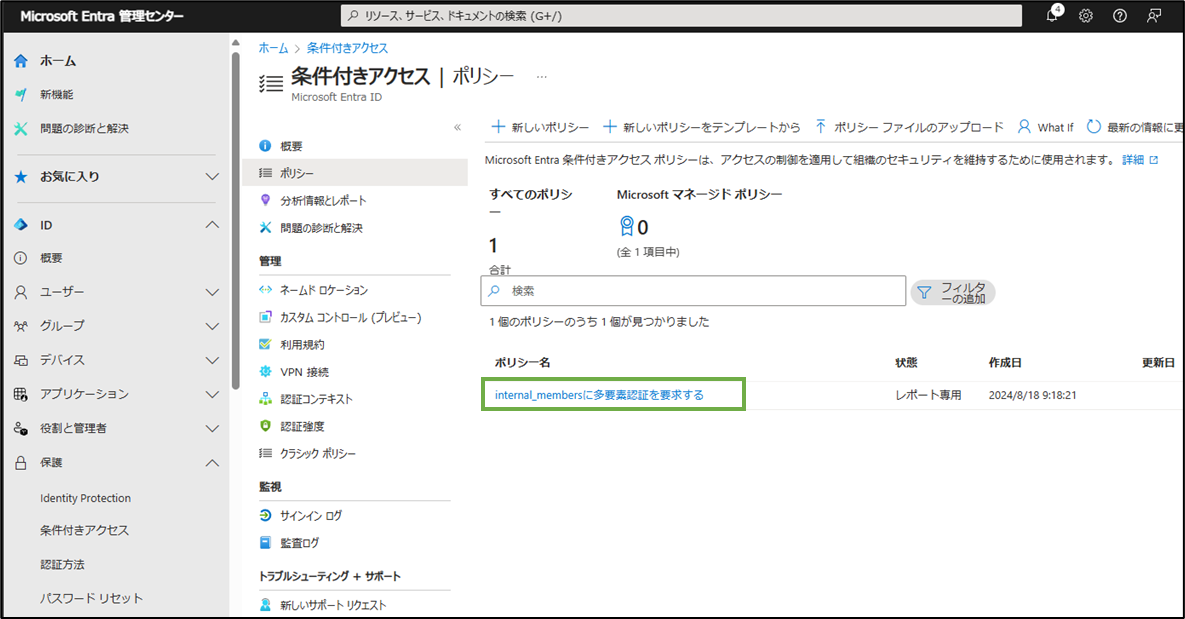This screenshot has width=1185, height=619.
Task: Collapse the ID section chevron
Action: pyautogui.click(x=212, y=224)
